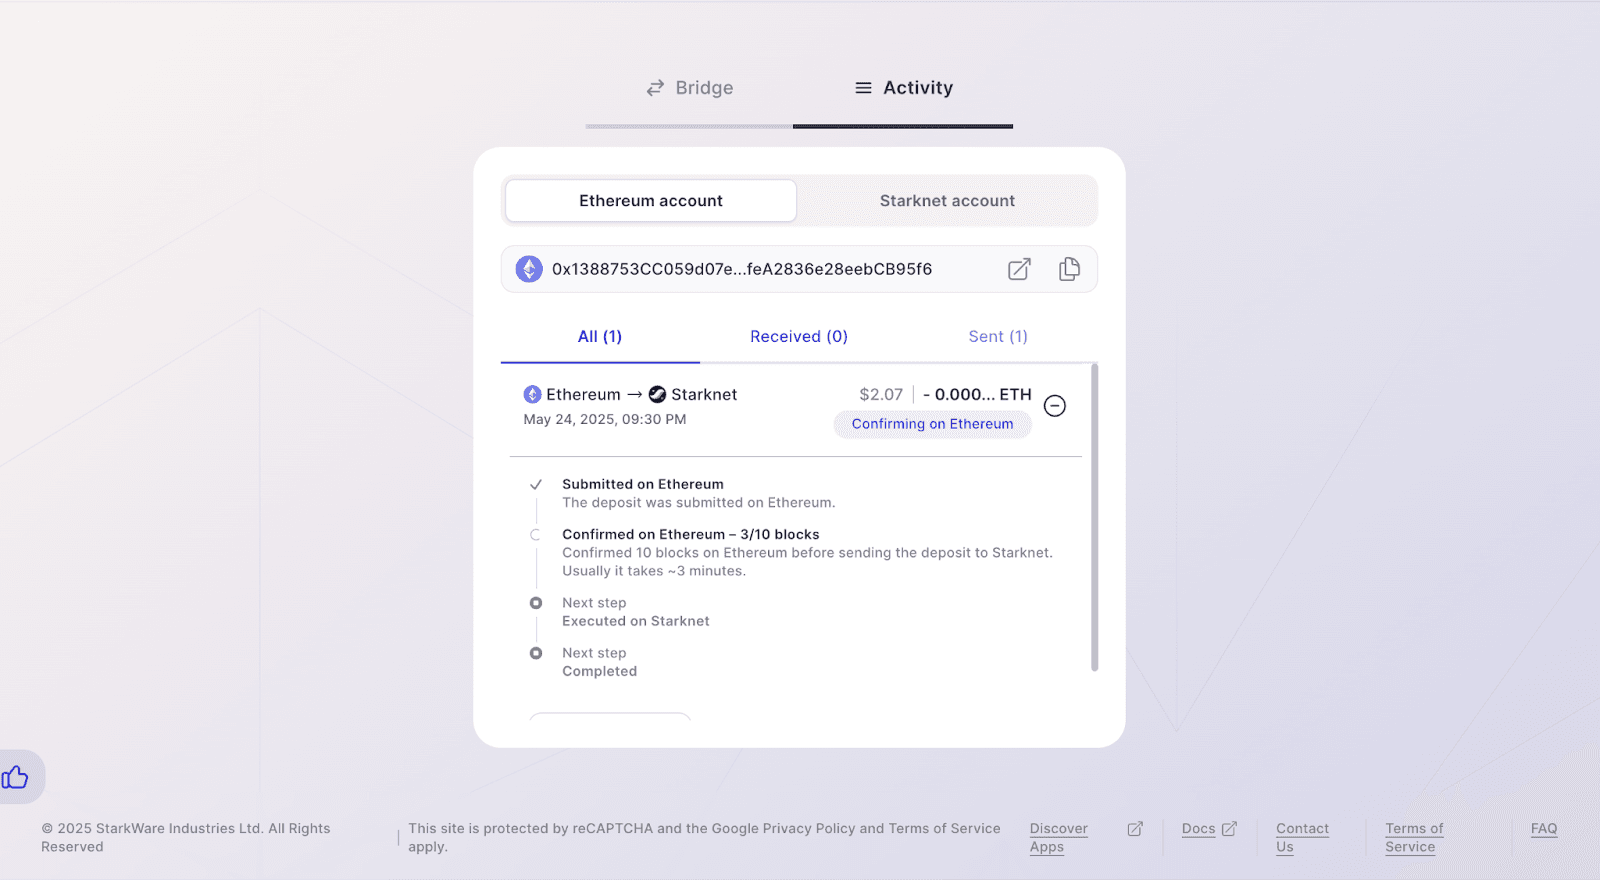Click the Submitted on Ethereum checkmark icon
The image size is (1600, 880).
[x=536, y=484]
